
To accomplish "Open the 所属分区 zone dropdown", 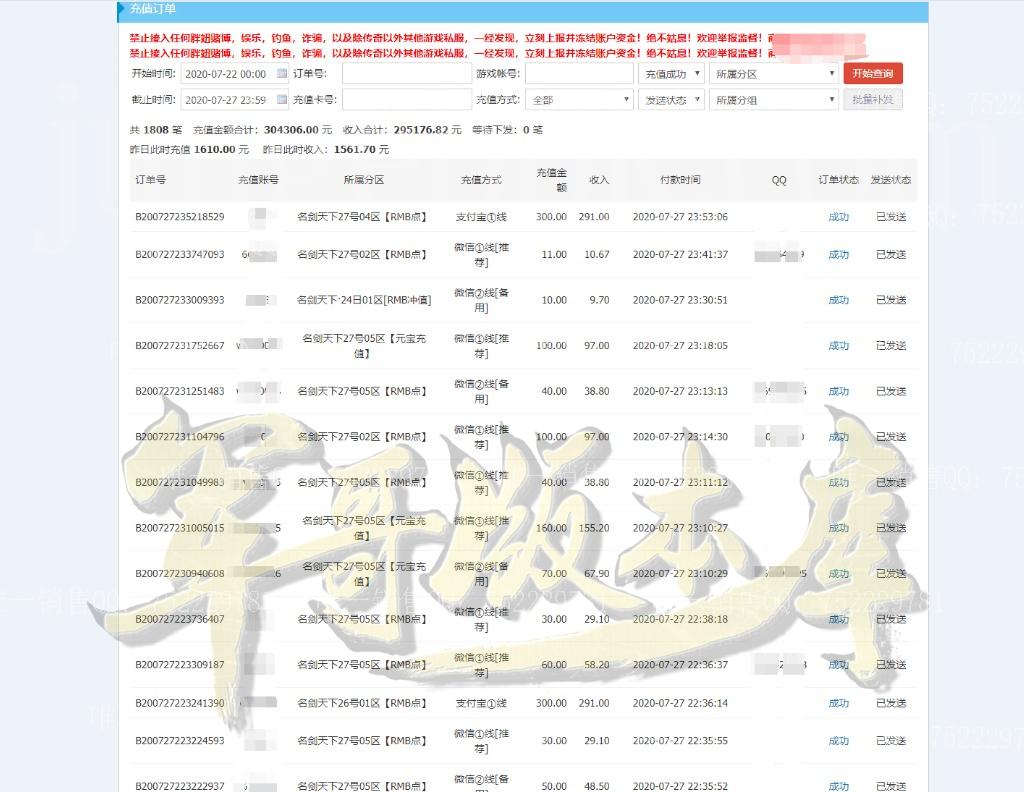I will point(773,73).
